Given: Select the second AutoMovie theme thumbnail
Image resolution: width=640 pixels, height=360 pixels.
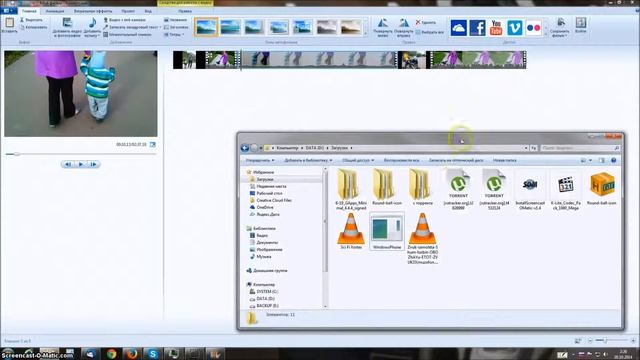Looking at the screenshot, I should pos(230,27).
